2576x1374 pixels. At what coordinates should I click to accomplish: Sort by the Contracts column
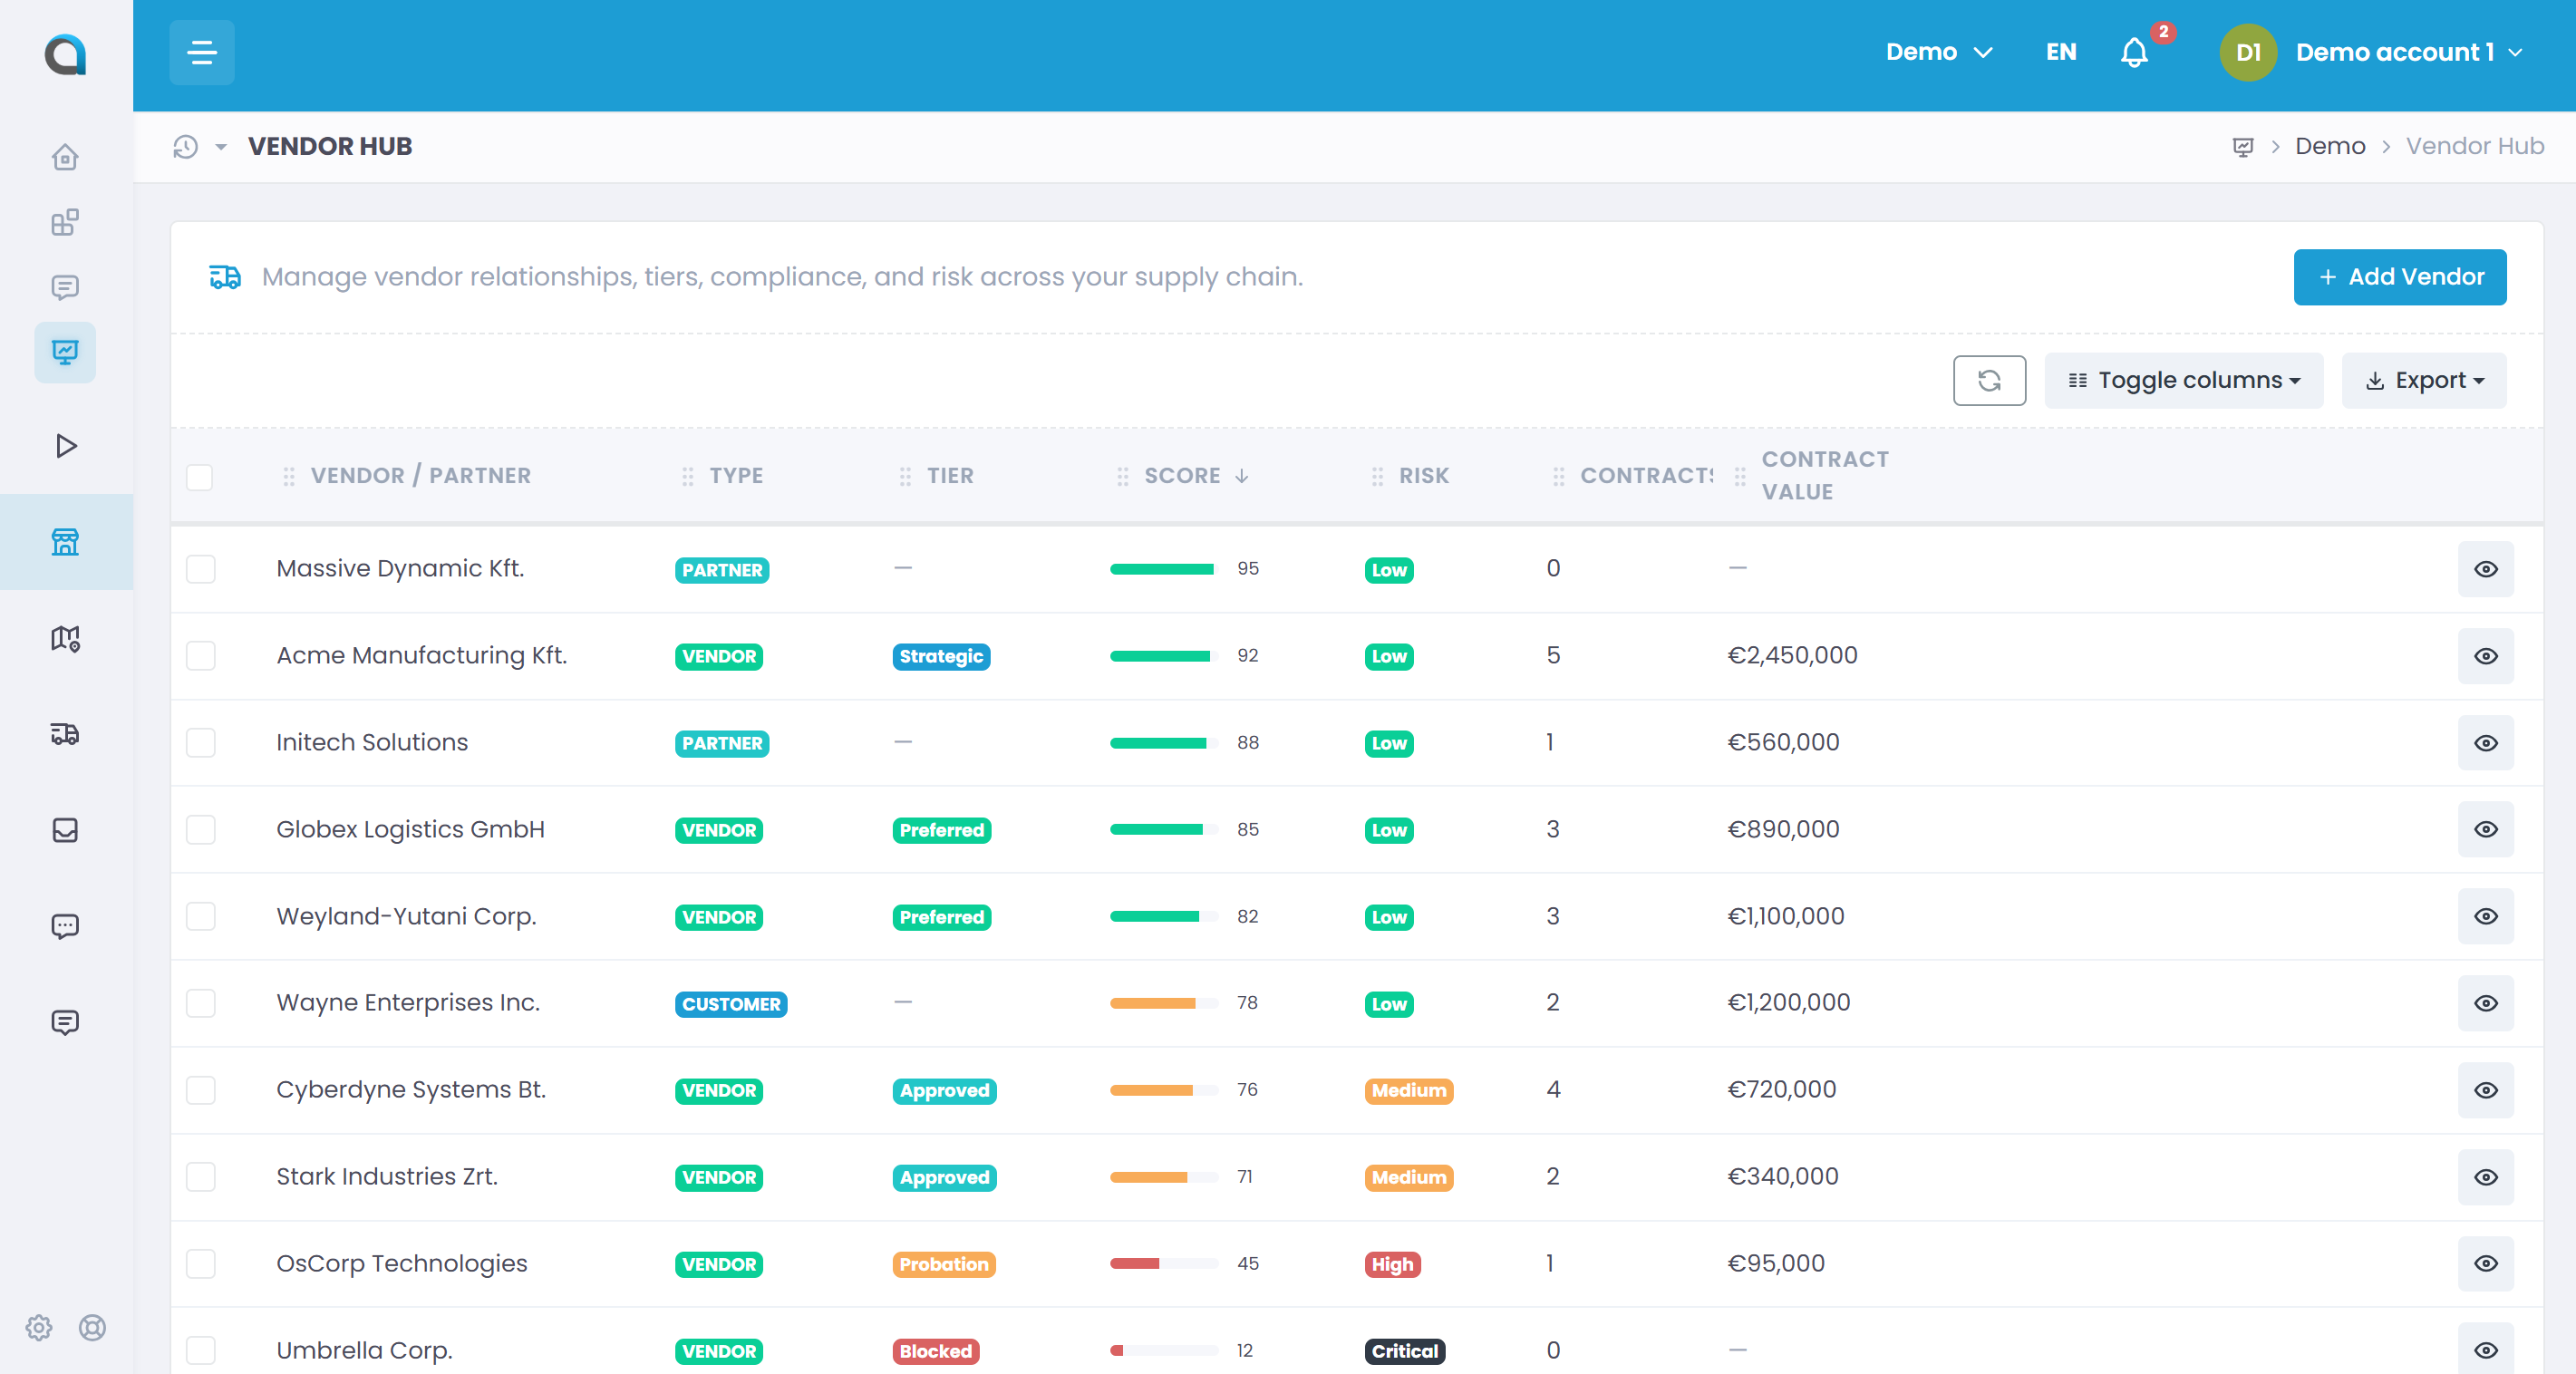1646,476
